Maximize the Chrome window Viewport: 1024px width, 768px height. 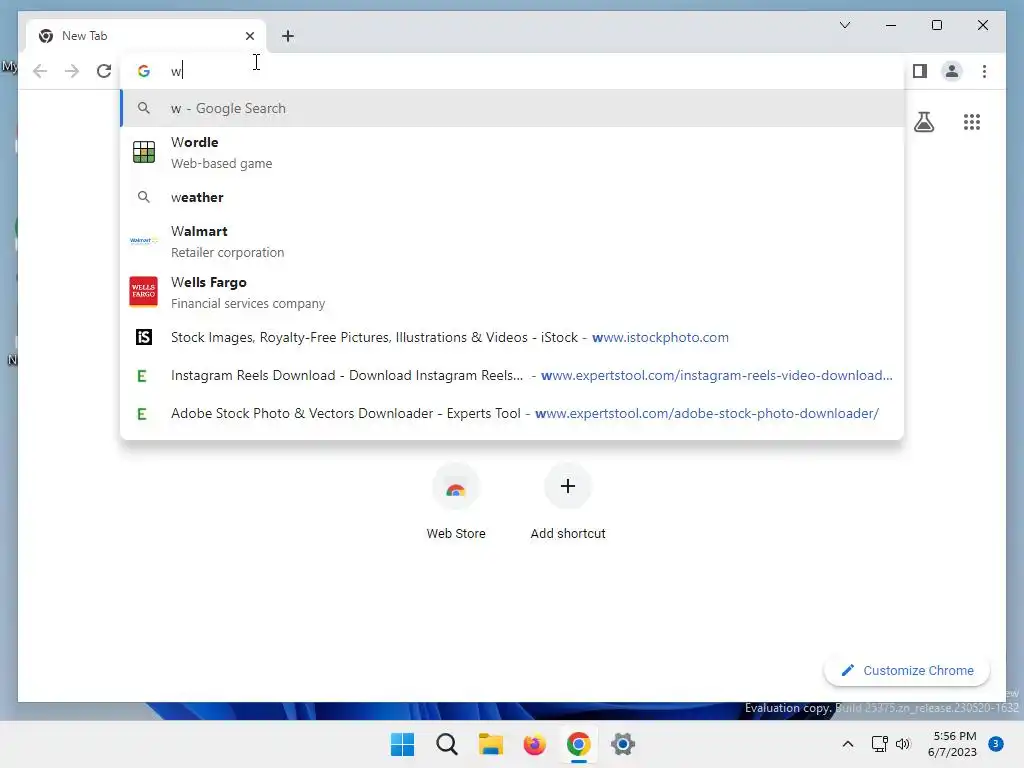[x=936, y=25]
